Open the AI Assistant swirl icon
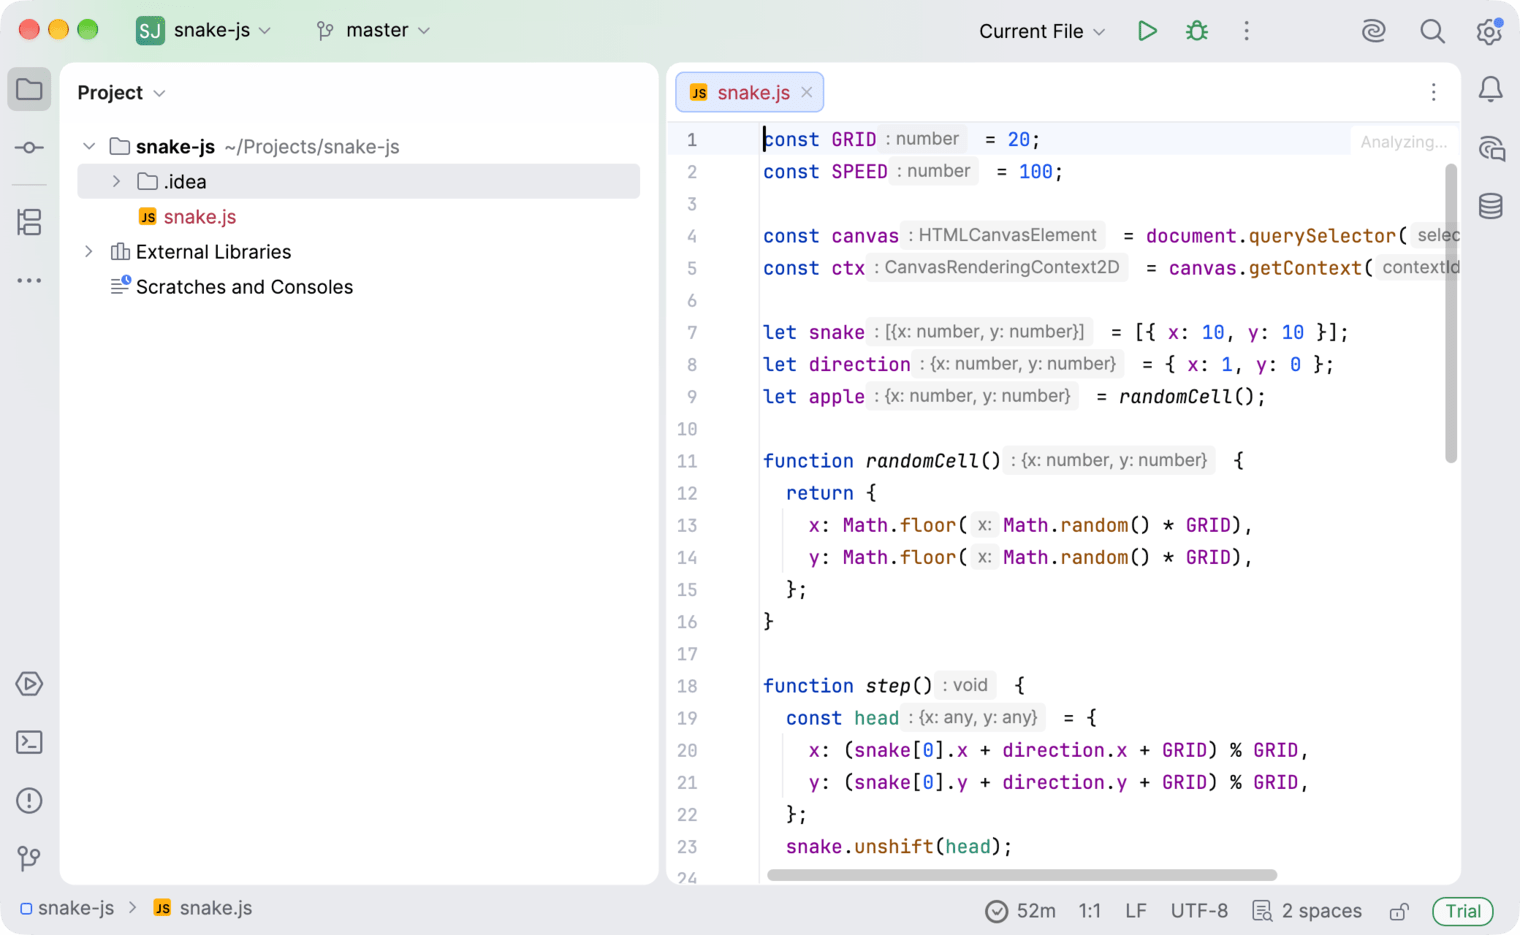 click(x=1374, y=31)
